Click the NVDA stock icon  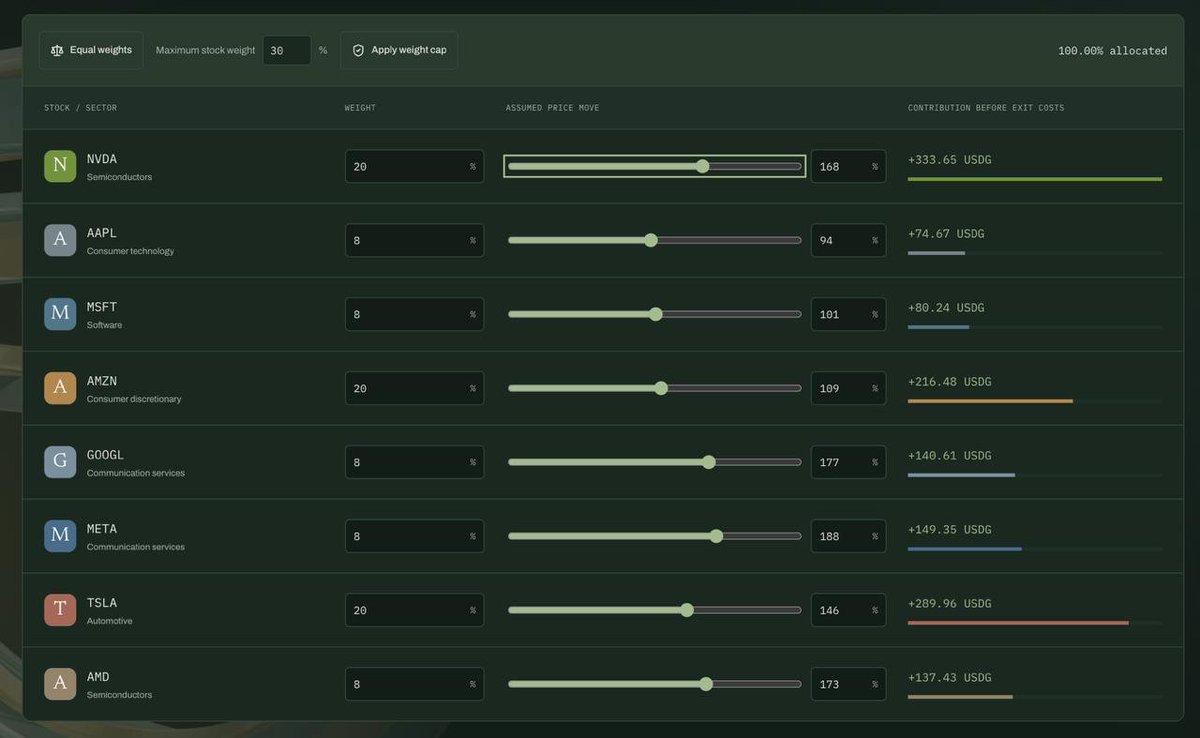click(x=60, y=166)
